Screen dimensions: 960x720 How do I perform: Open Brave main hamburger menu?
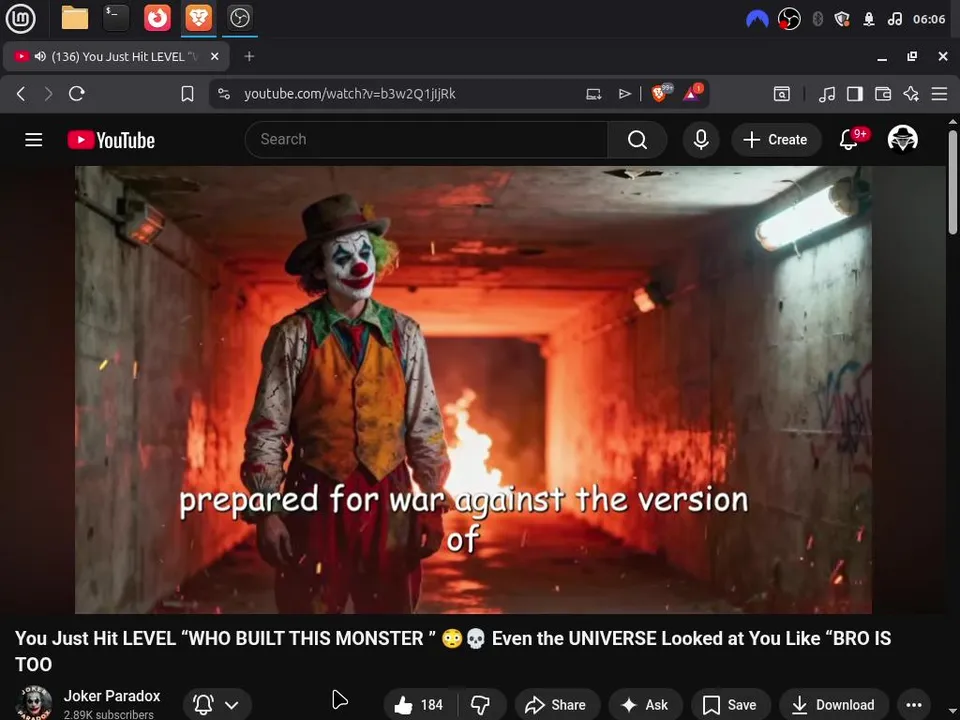(939, 94)
